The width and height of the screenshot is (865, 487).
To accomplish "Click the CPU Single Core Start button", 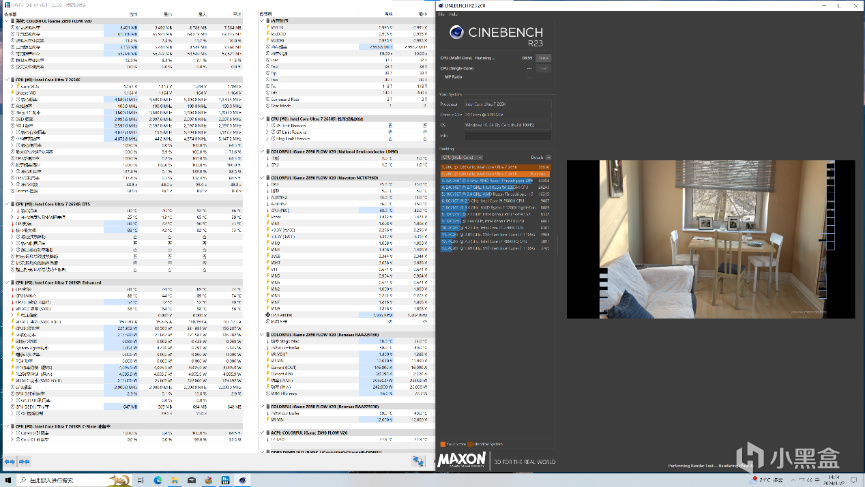I will pyautogui.click(x=543, y=68).
